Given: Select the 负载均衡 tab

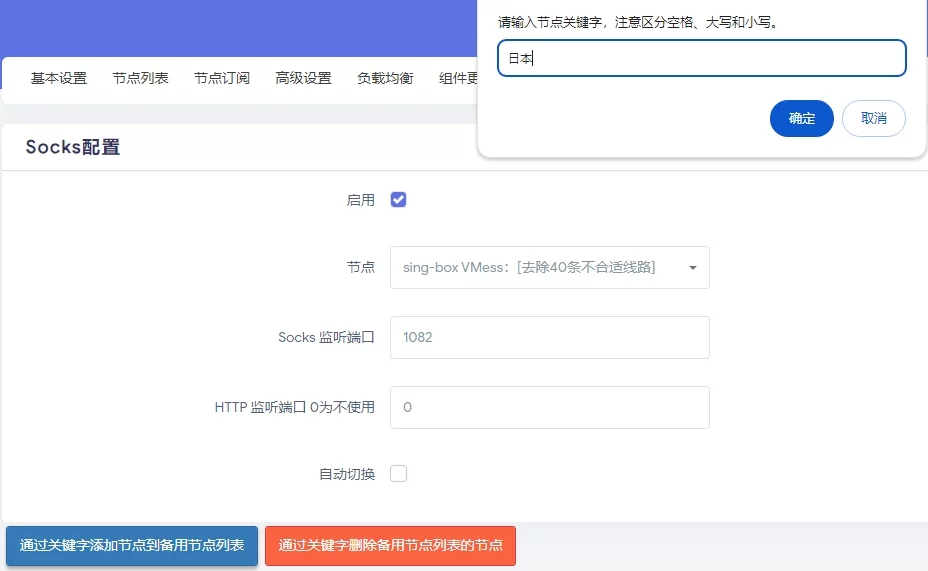Looking at the screenshot, I should pyautogui.click(x=385, y=78).
